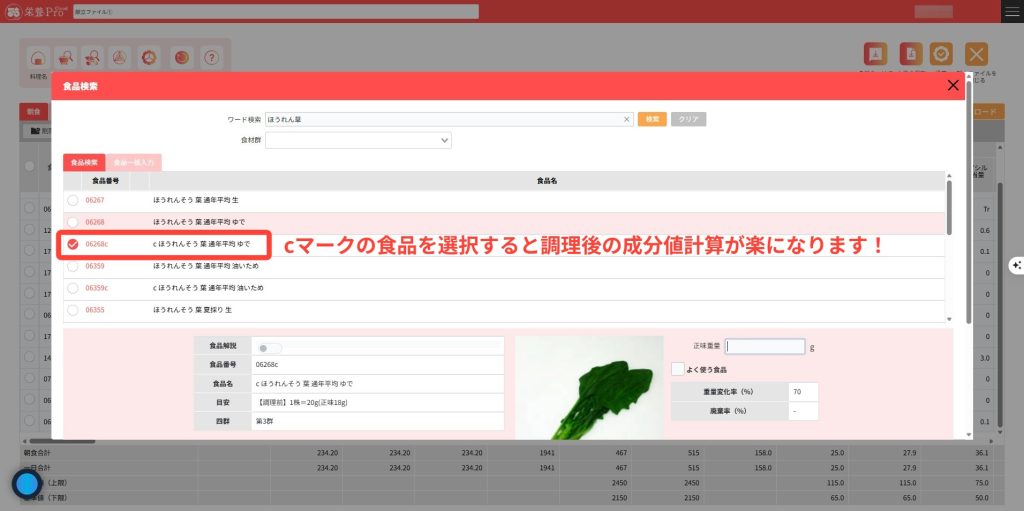Click the checkmark badge toolbar icon

pos(940,55)
